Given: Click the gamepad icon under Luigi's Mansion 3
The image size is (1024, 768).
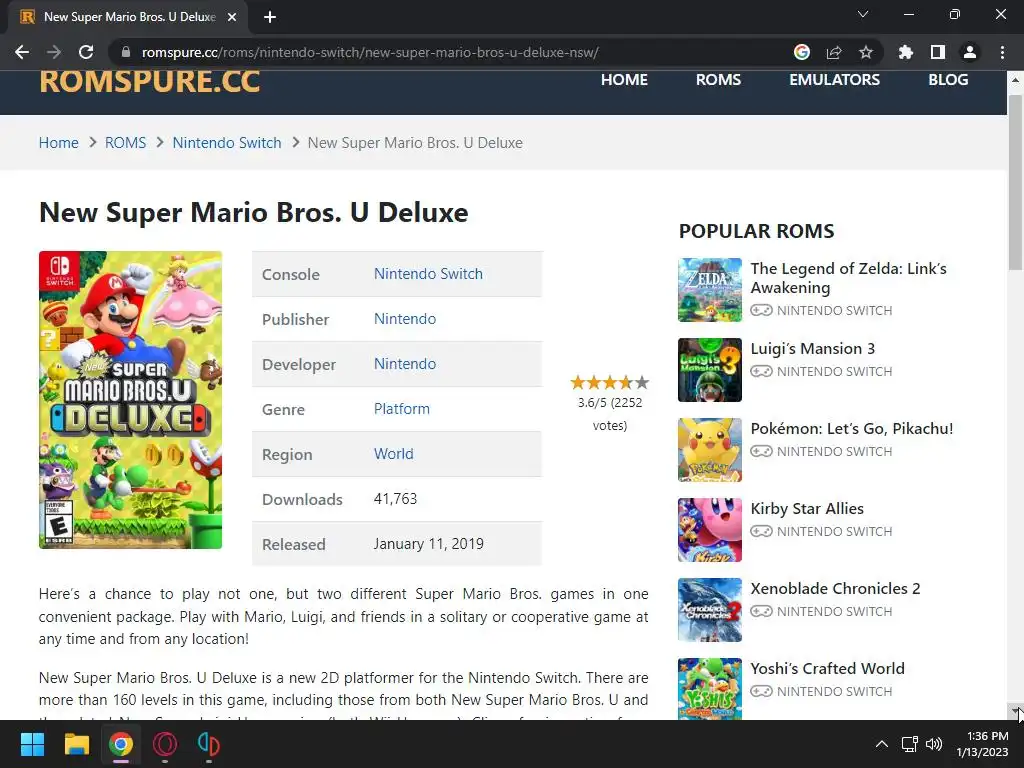Looking at the screenshot, I should coord(761,372).
